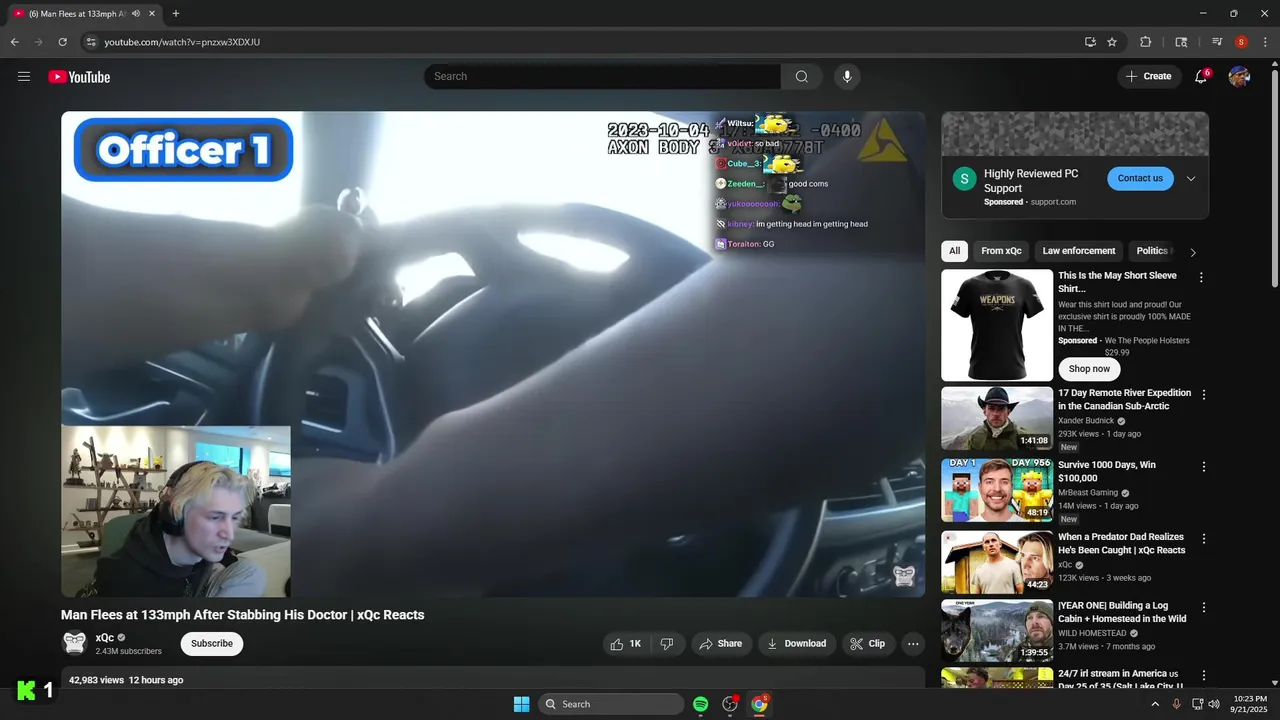Open options for Survive 1000 Days video

coord(1203,467)
